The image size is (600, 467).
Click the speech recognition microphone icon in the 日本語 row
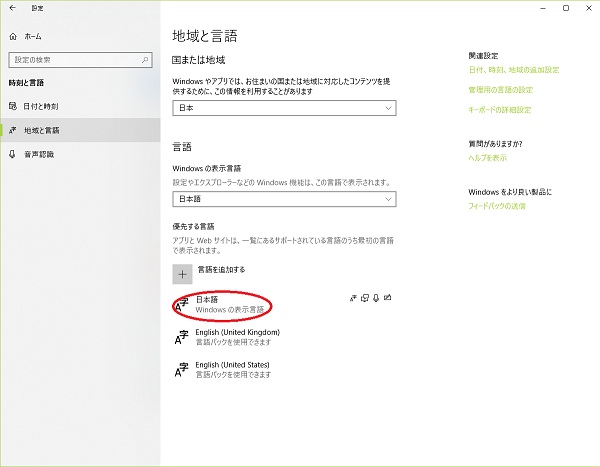coord(376,298)
